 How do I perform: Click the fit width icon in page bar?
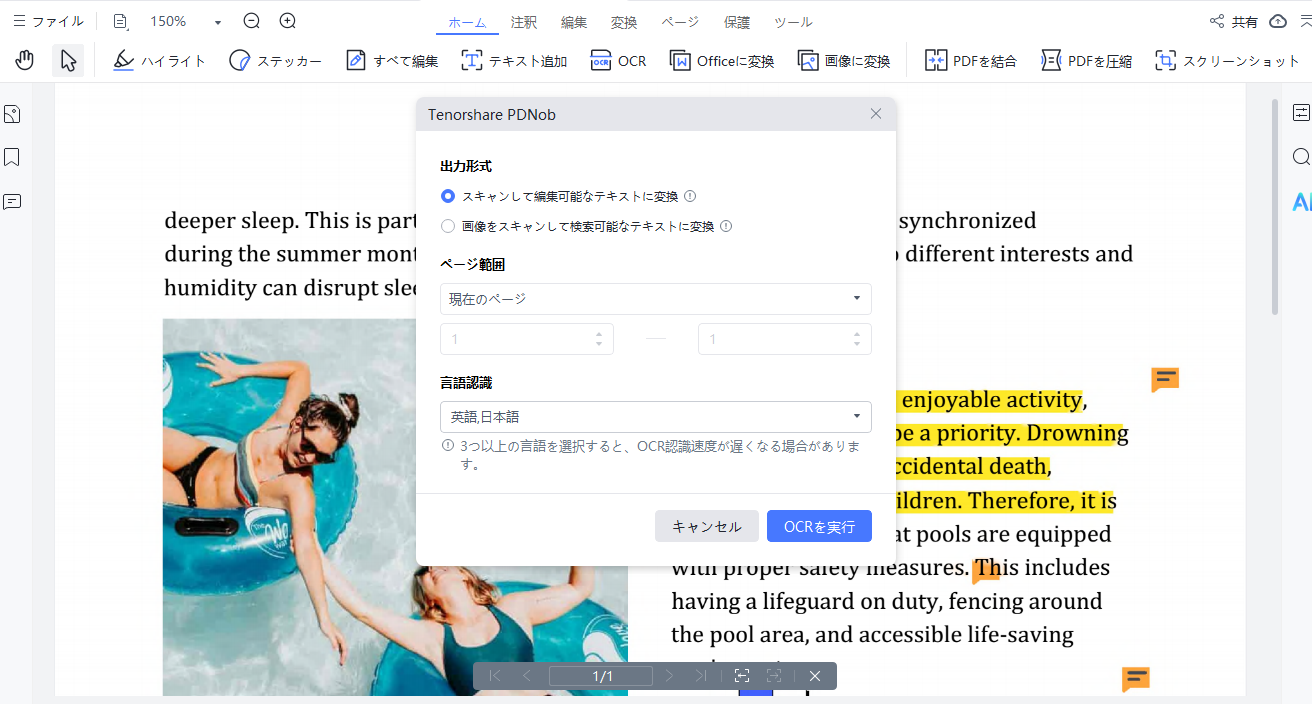(x=774, y=676)
